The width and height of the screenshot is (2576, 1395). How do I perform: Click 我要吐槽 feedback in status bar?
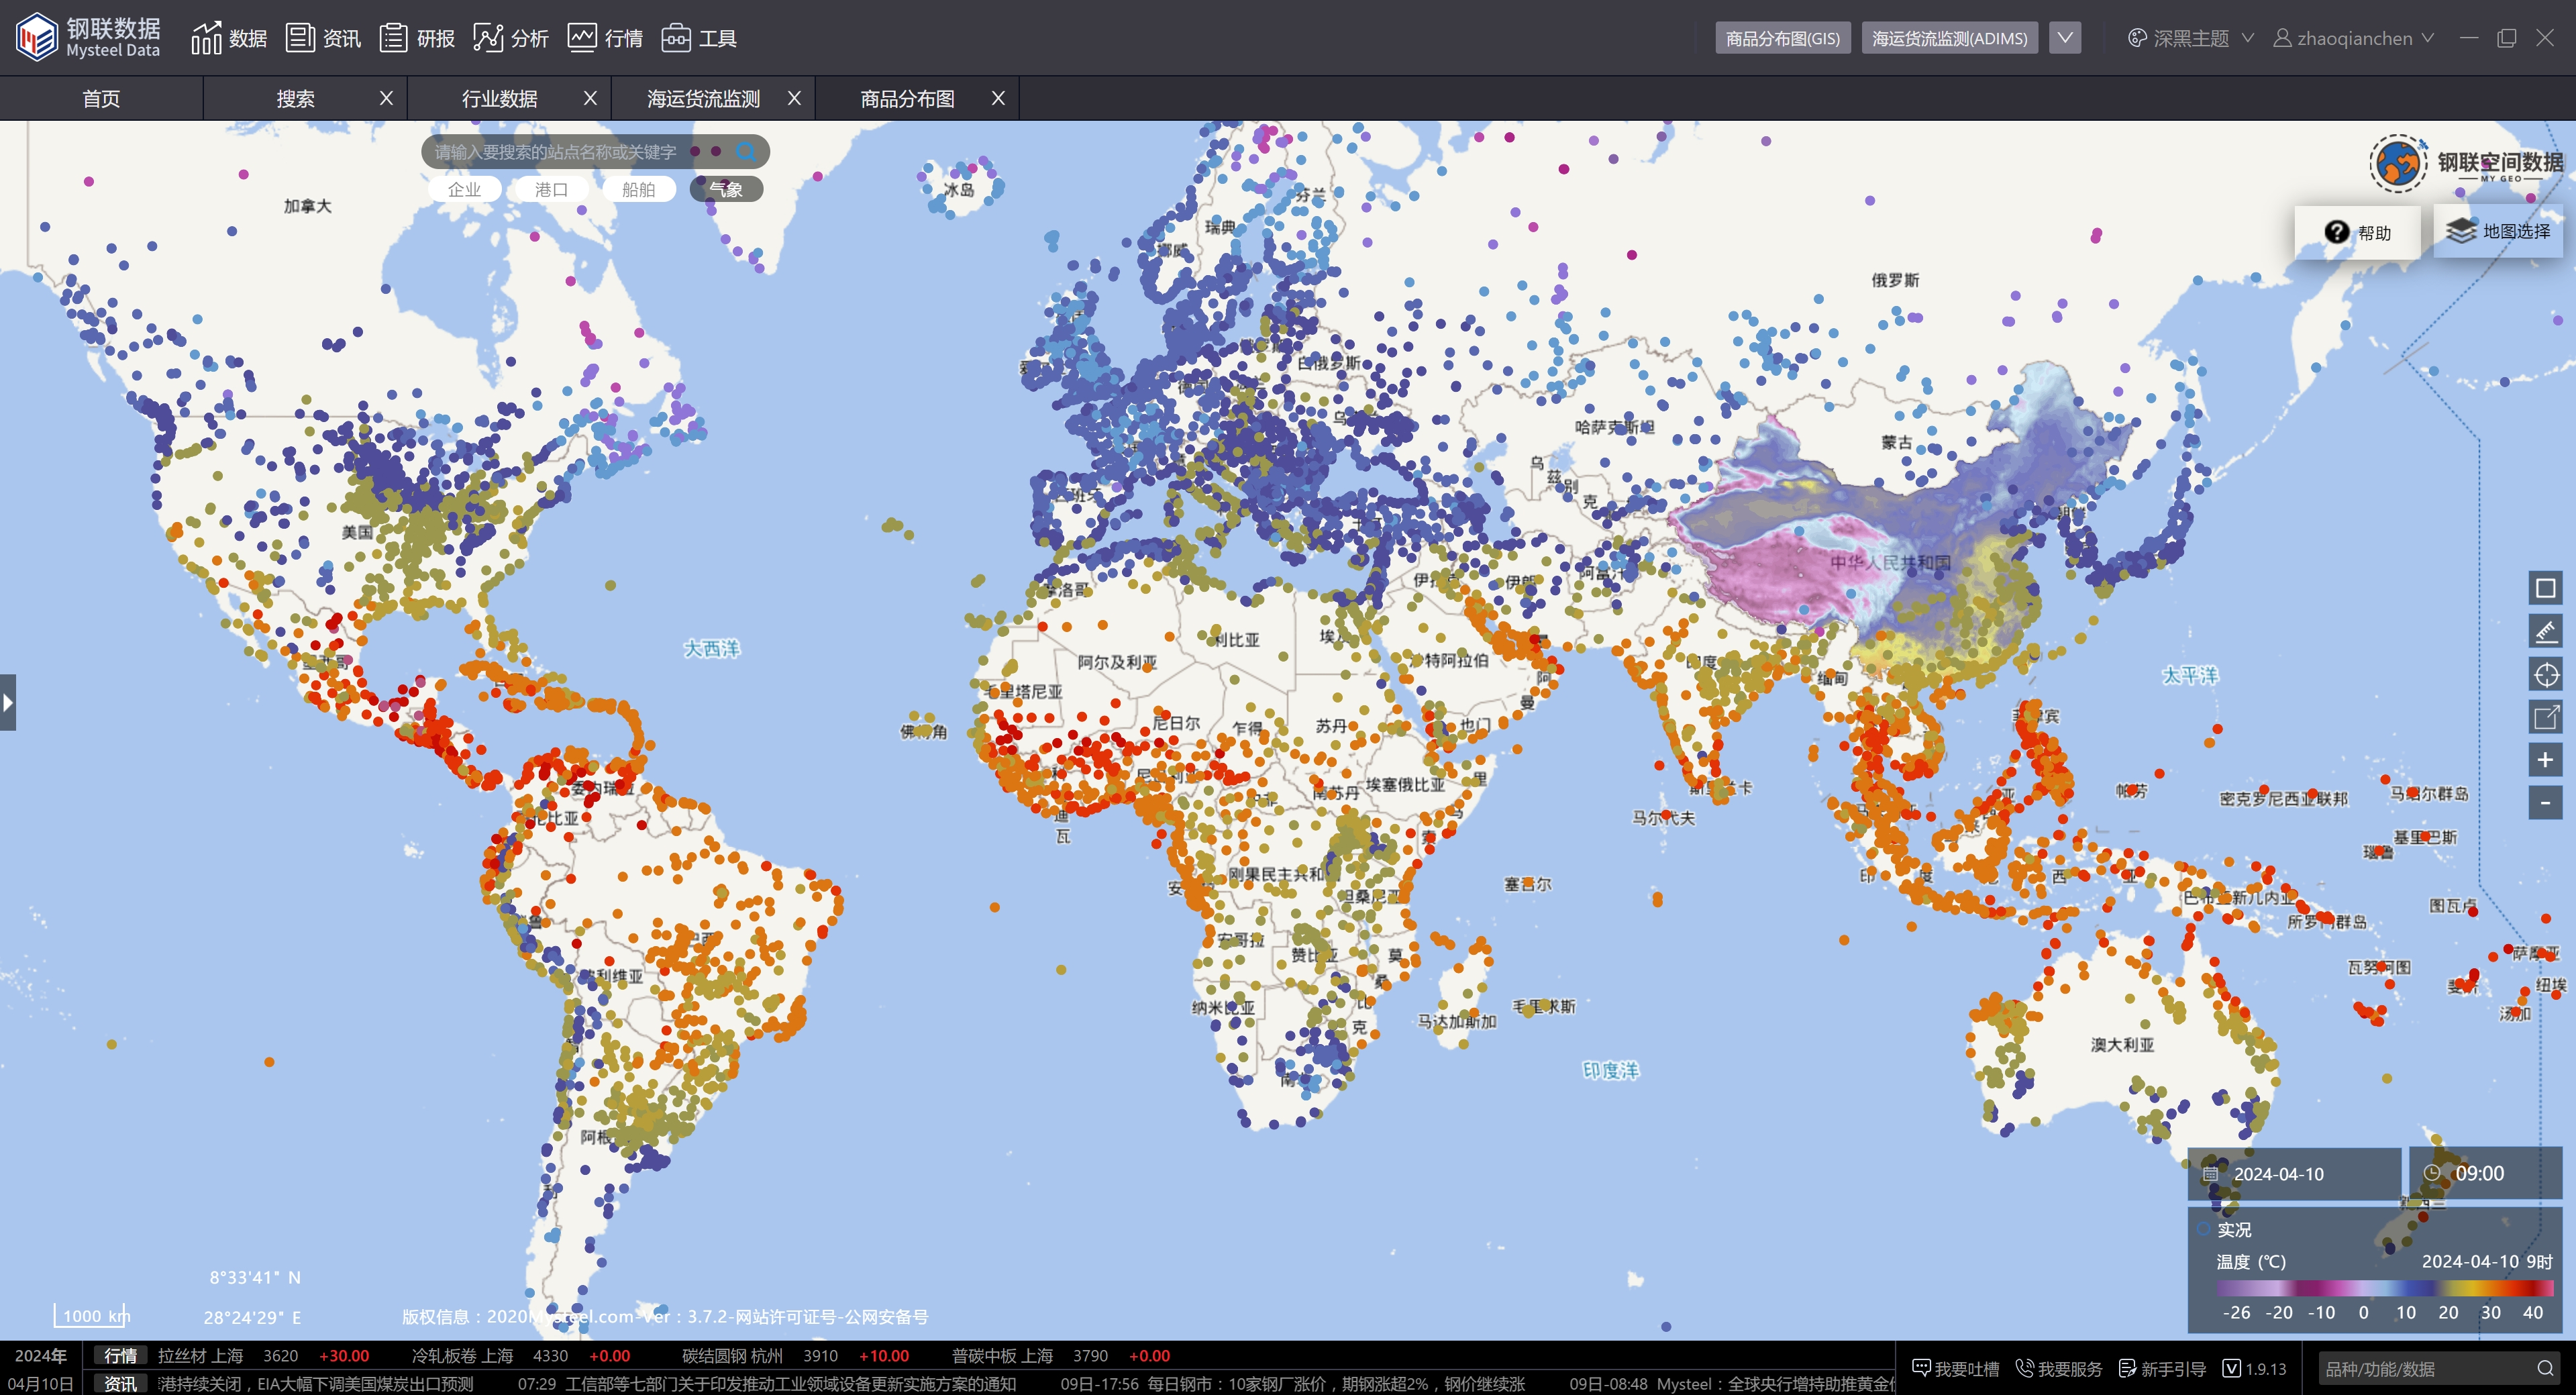tap(1955, 1369)
